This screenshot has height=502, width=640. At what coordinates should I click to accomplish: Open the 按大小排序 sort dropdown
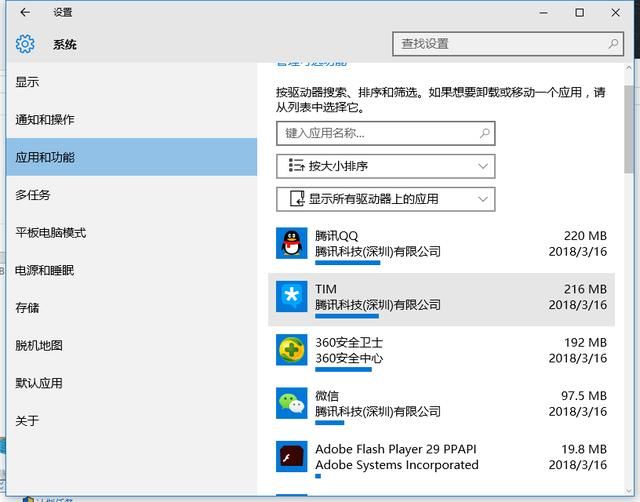(x=386, y=166)
